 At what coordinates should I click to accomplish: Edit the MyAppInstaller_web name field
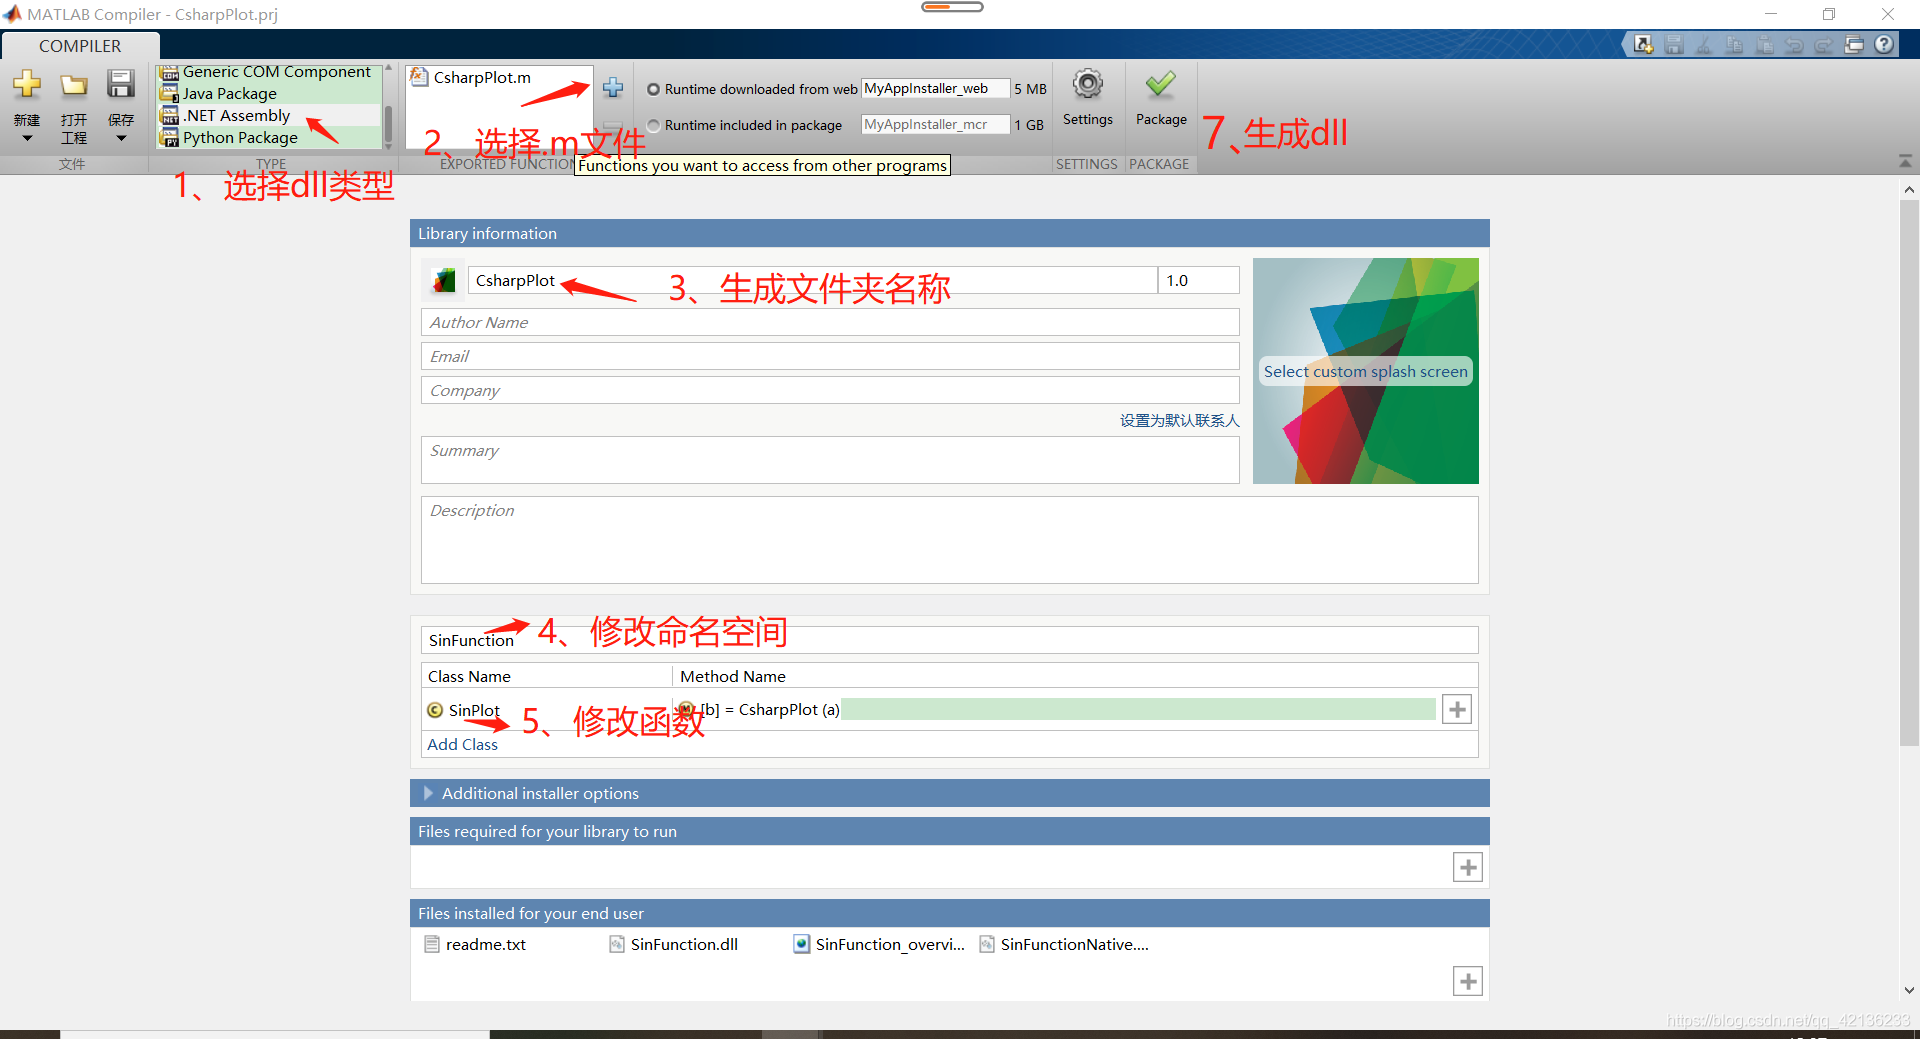[x=935, y=89]
